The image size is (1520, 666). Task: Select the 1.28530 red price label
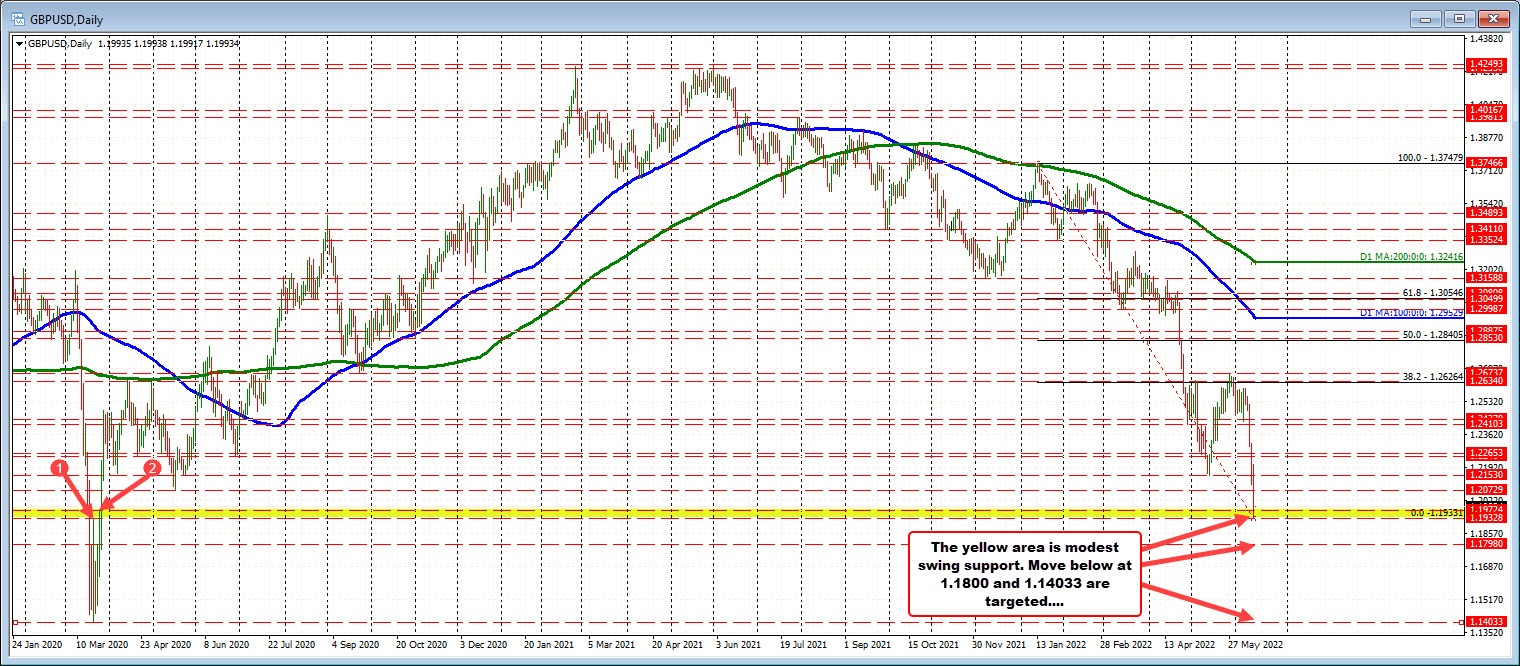point(1485,338)
